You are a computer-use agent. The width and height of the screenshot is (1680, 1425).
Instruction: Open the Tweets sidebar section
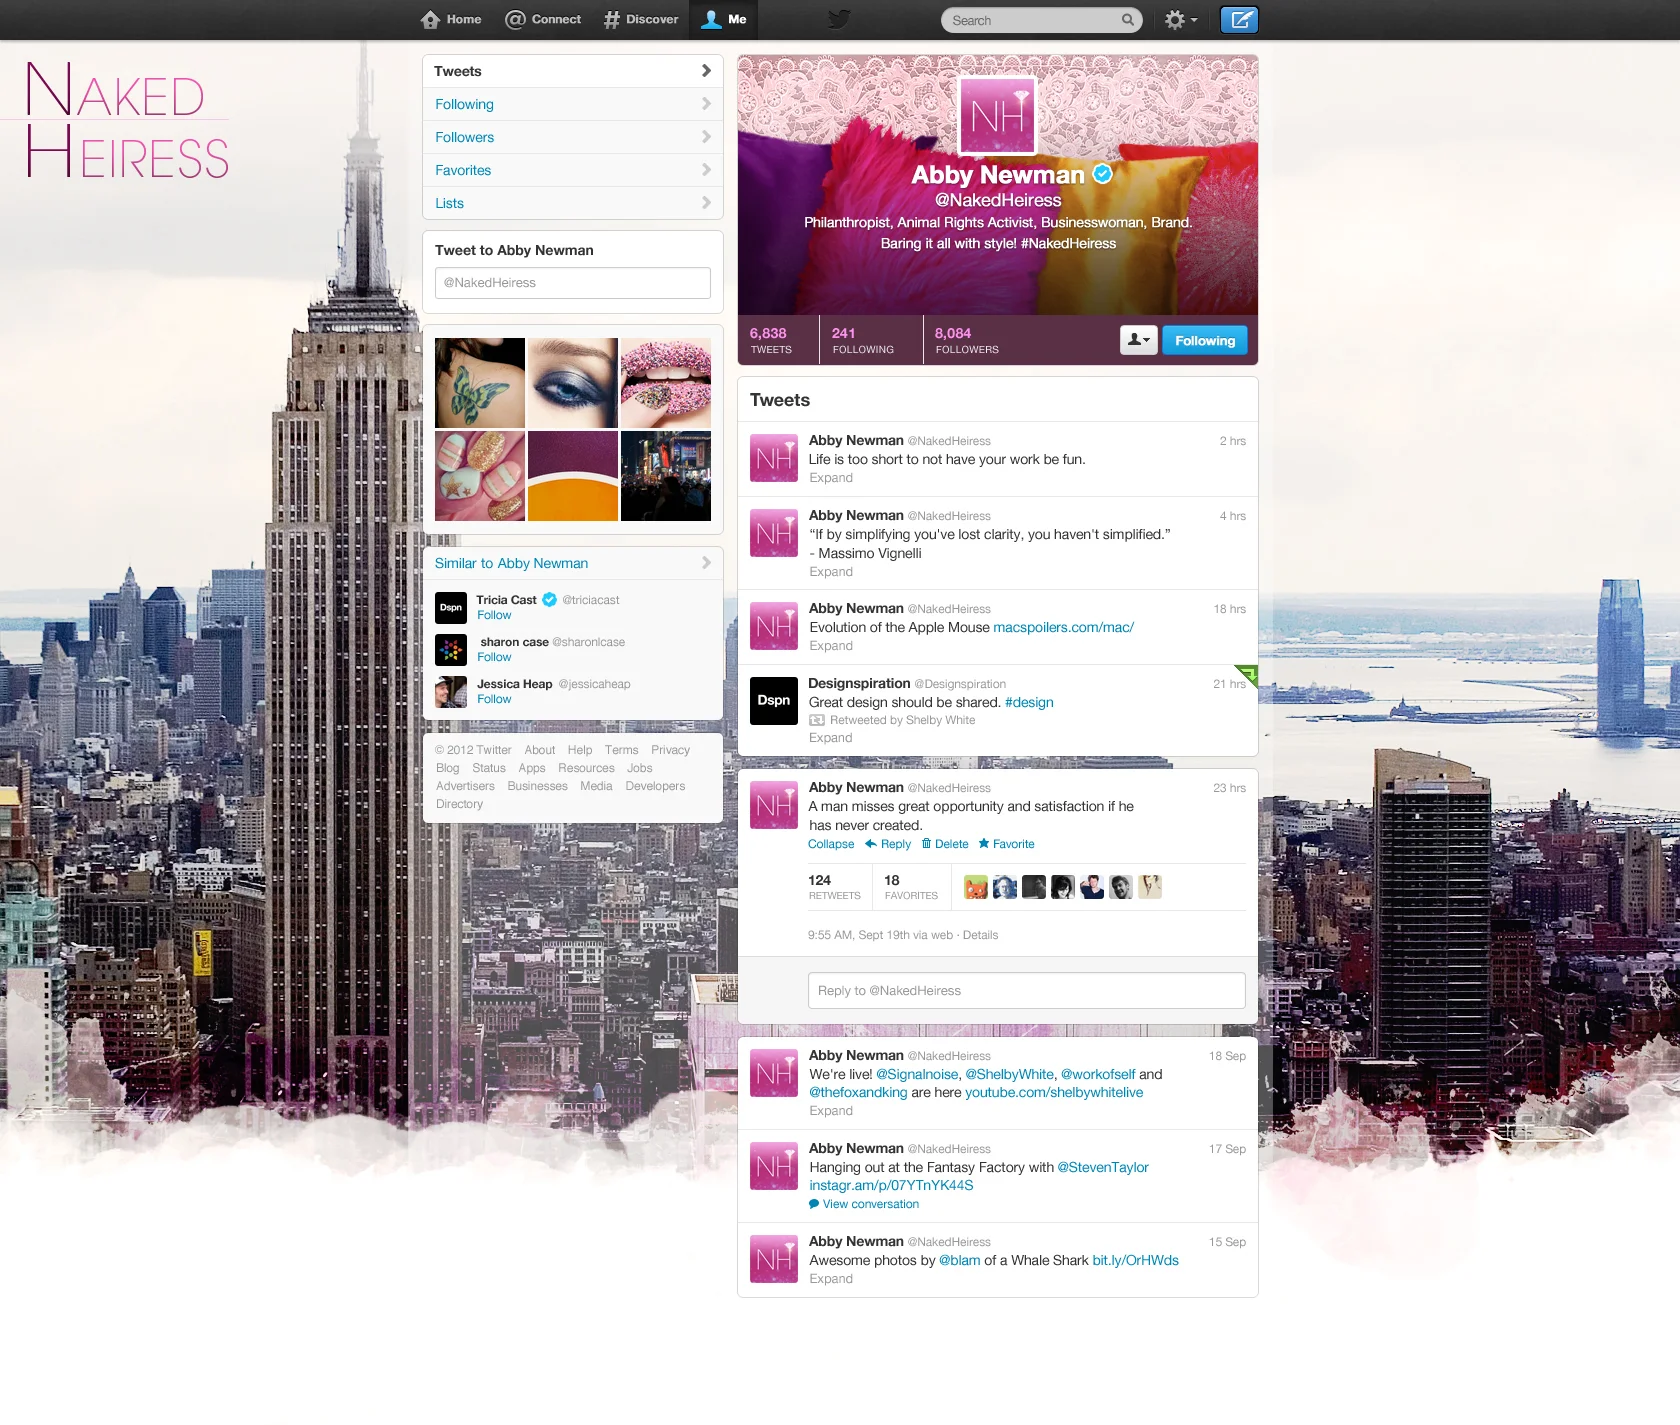573,71
